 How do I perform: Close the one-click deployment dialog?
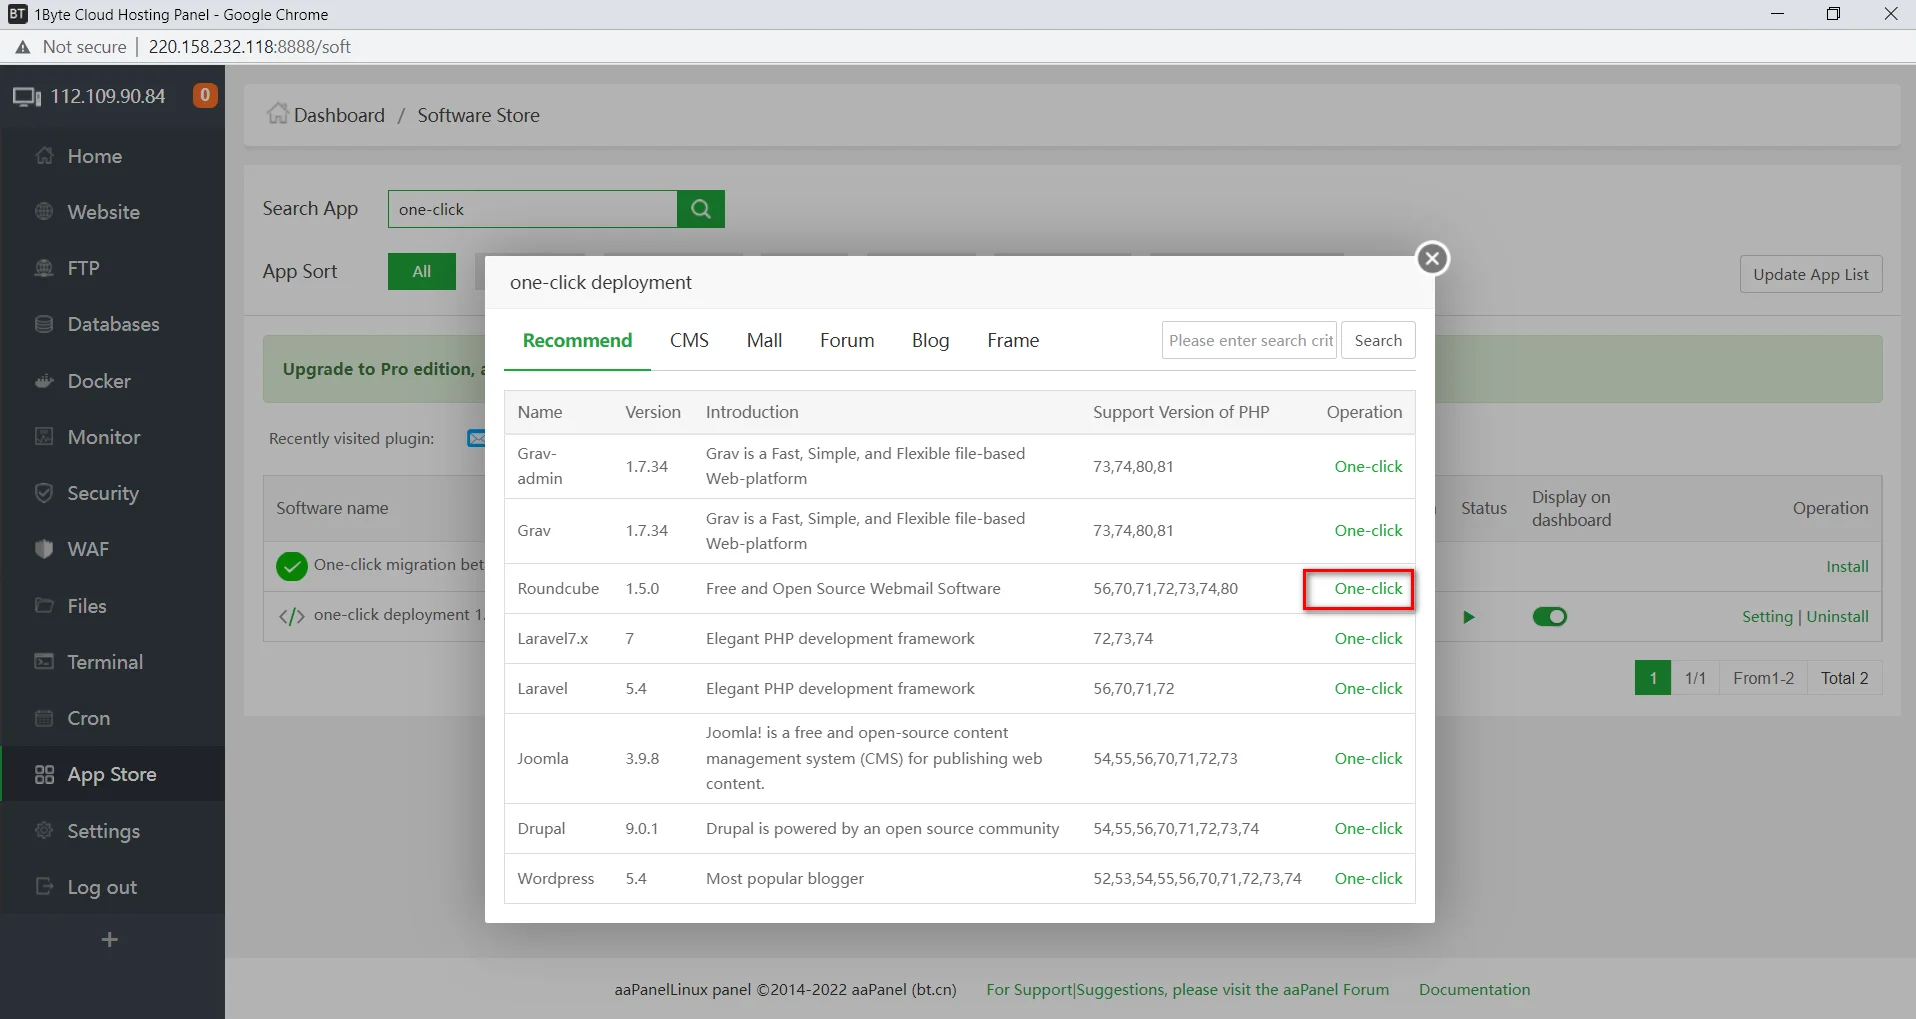pos(1433,259)
